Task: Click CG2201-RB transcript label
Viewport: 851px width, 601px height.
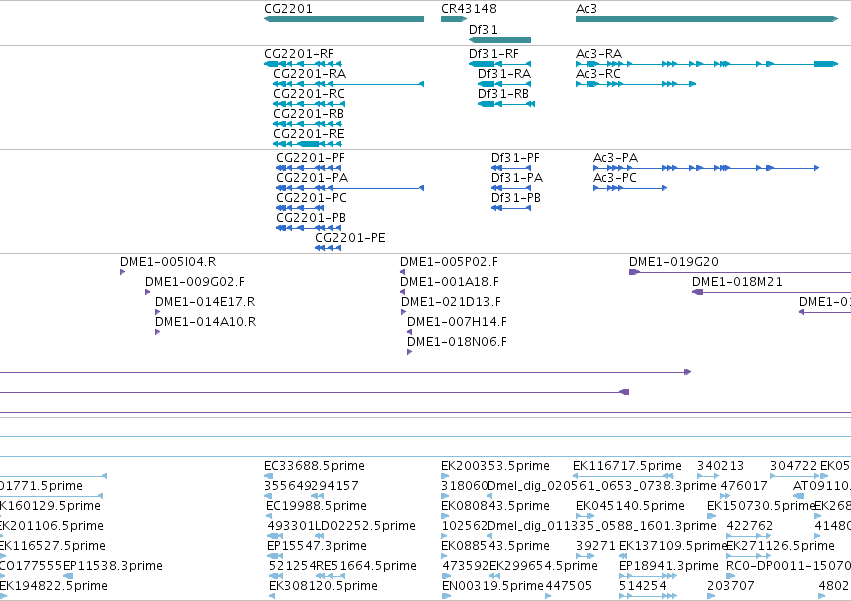Action: pos(308,113)
